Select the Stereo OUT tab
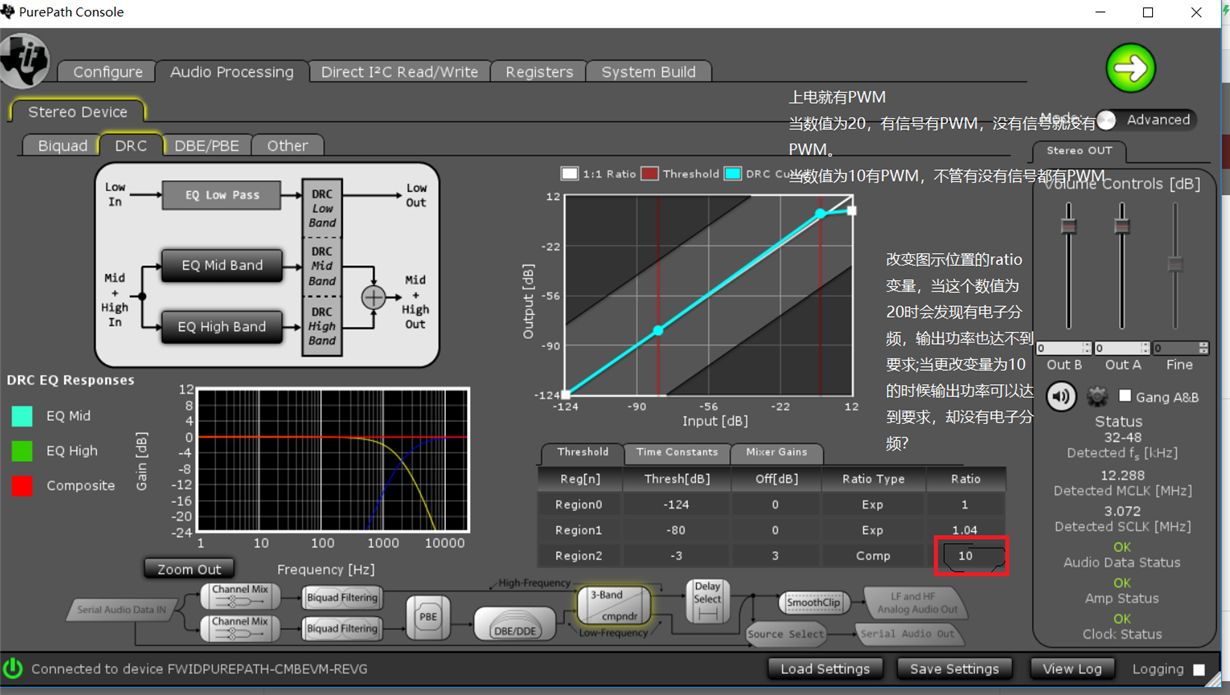1230x695 pixels. tap(1079, 151)
